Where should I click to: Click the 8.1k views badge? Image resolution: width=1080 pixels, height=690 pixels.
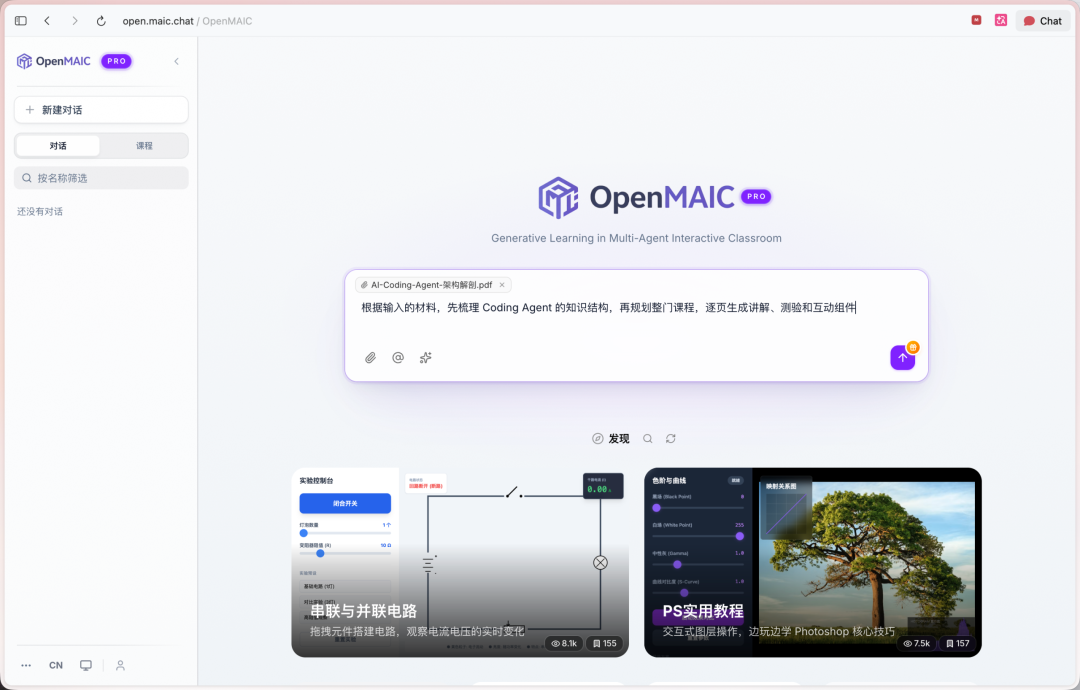[x=564, y=643]
